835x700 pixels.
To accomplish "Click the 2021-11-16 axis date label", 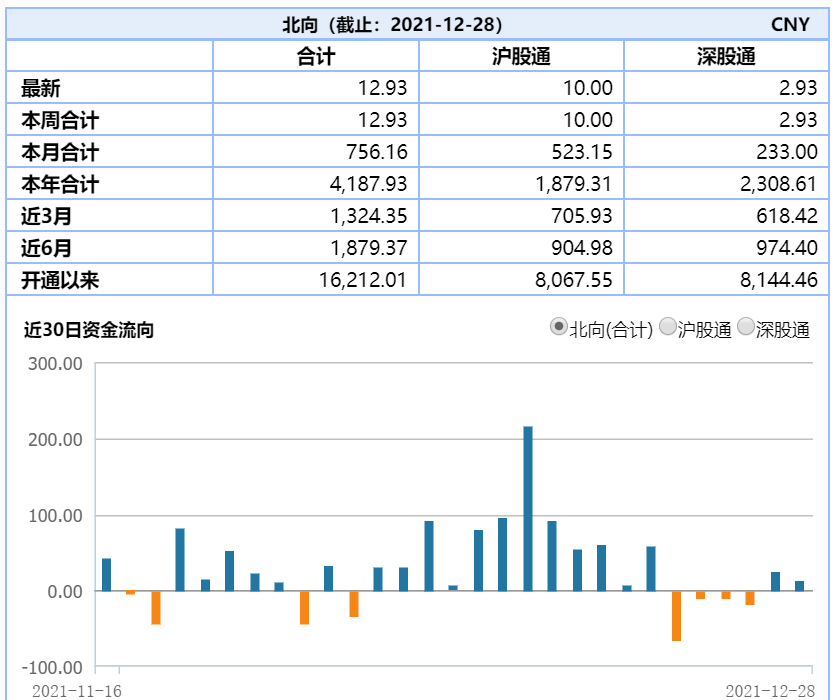I will pyautogui.click(x=77, y=691).
